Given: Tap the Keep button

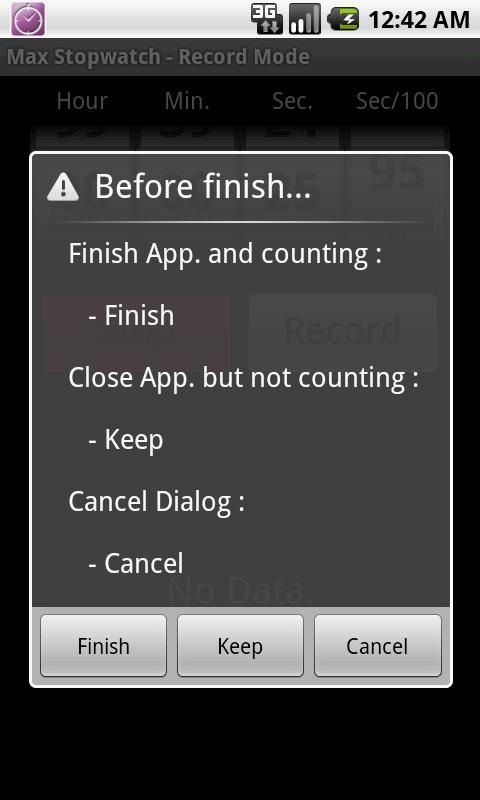Looking at the screenshot, I should click(240, 645).
